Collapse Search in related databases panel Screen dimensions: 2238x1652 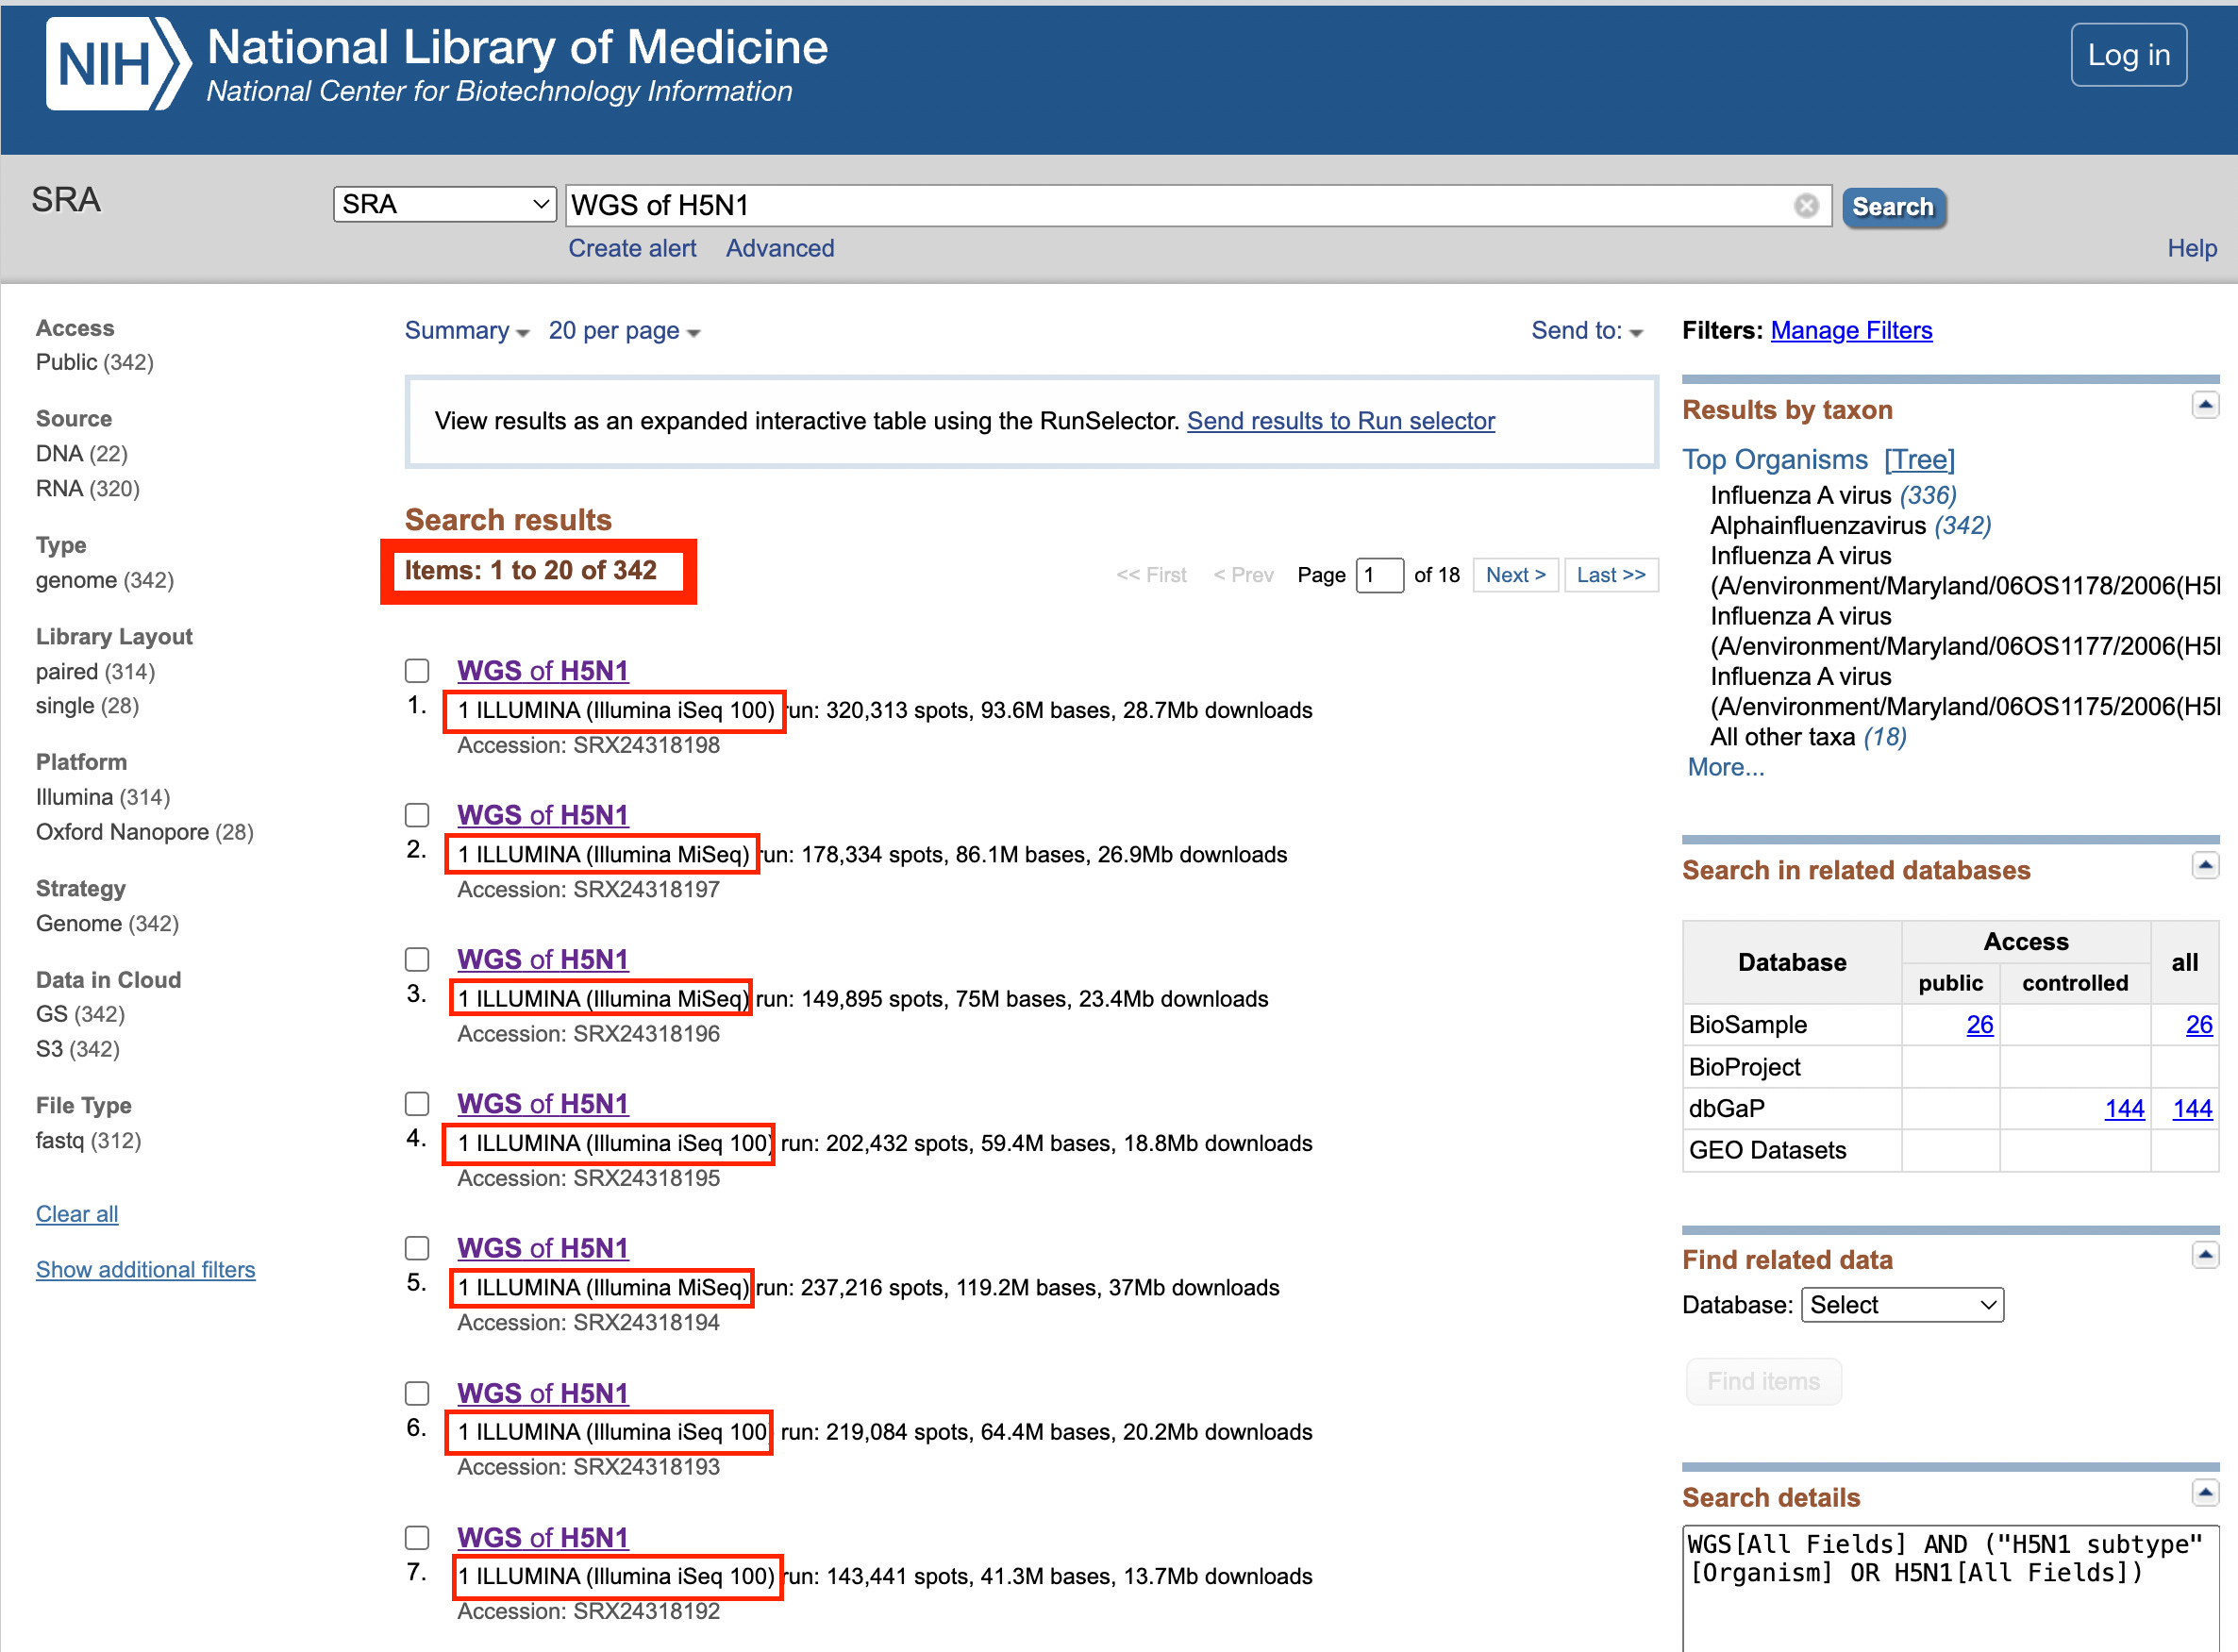tap(2205, 865)
